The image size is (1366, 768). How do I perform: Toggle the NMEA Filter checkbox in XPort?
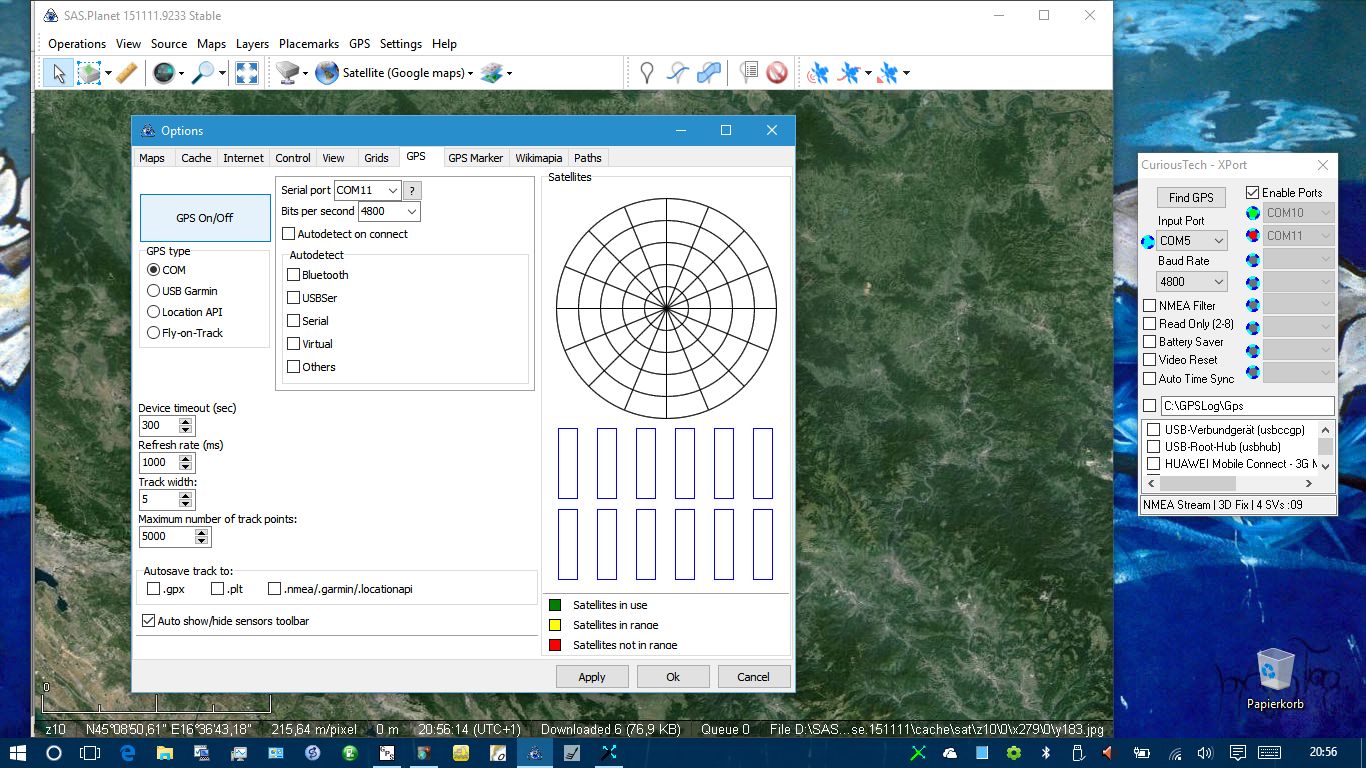[1149, 306]
